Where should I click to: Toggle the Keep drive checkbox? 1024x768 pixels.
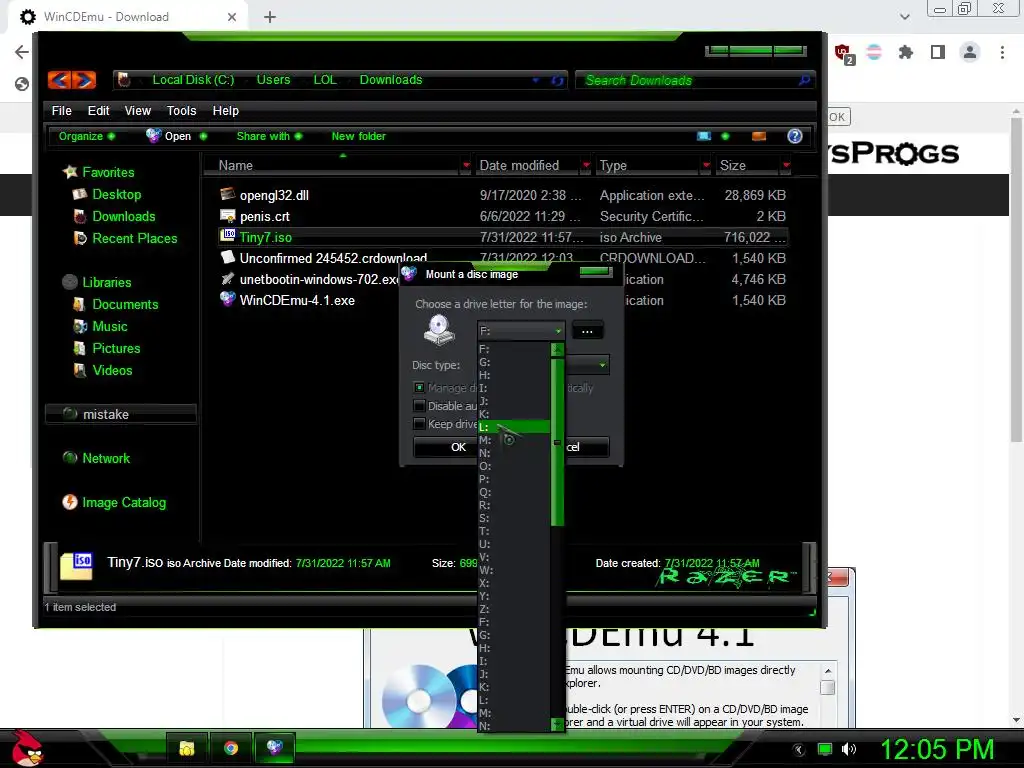(x=419, y=424)
